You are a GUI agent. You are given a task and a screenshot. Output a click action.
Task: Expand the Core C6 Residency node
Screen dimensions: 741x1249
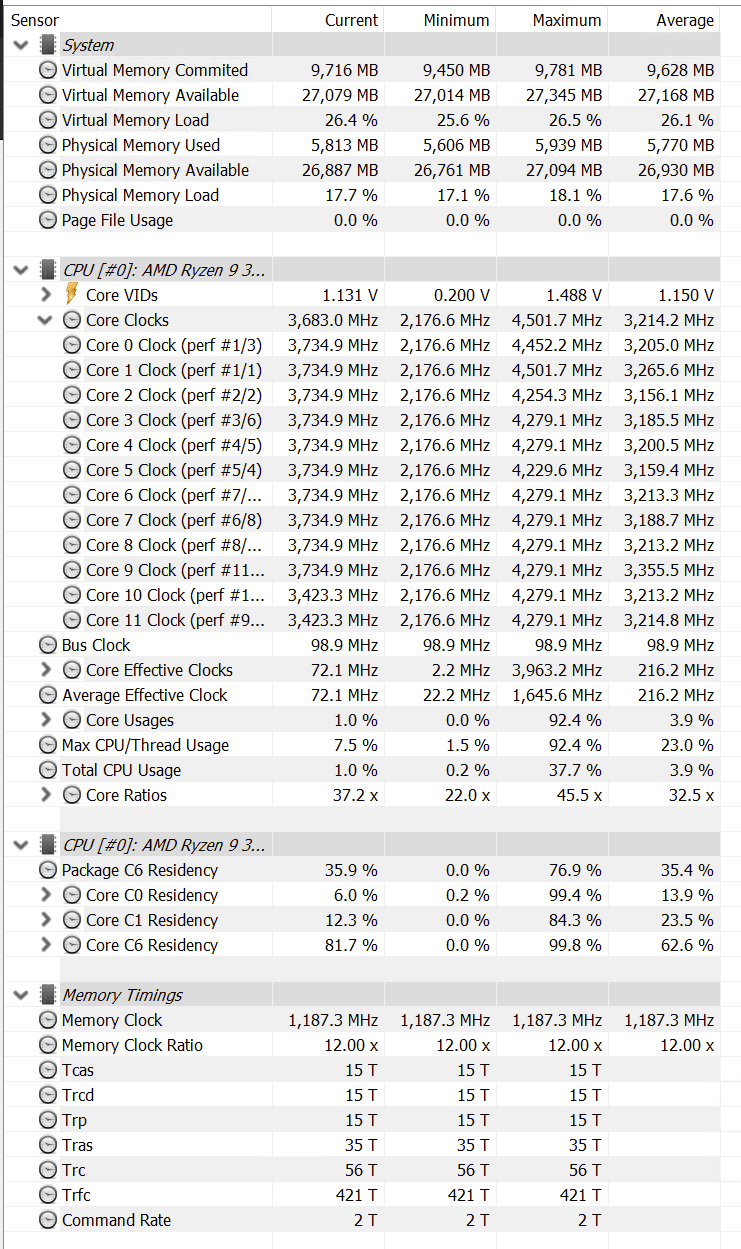tap(45, 945)
